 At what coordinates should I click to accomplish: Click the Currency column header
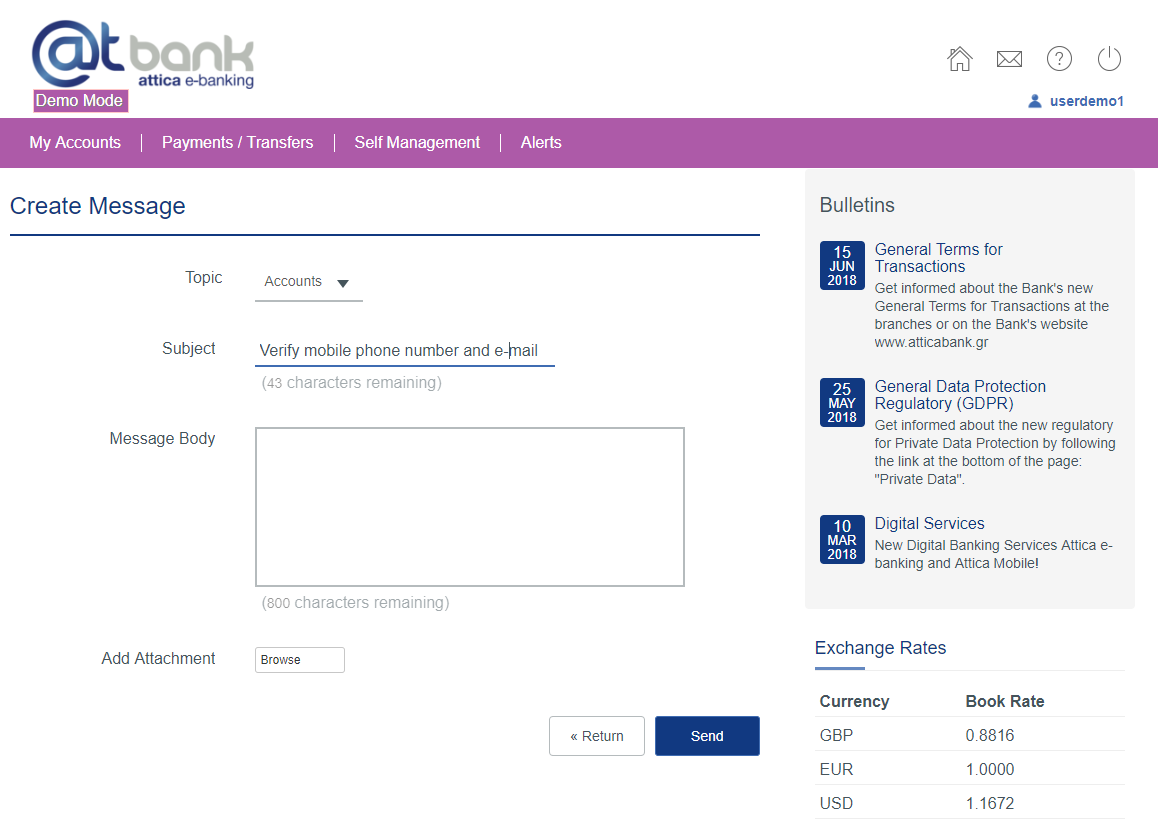[x=854, y=701]
